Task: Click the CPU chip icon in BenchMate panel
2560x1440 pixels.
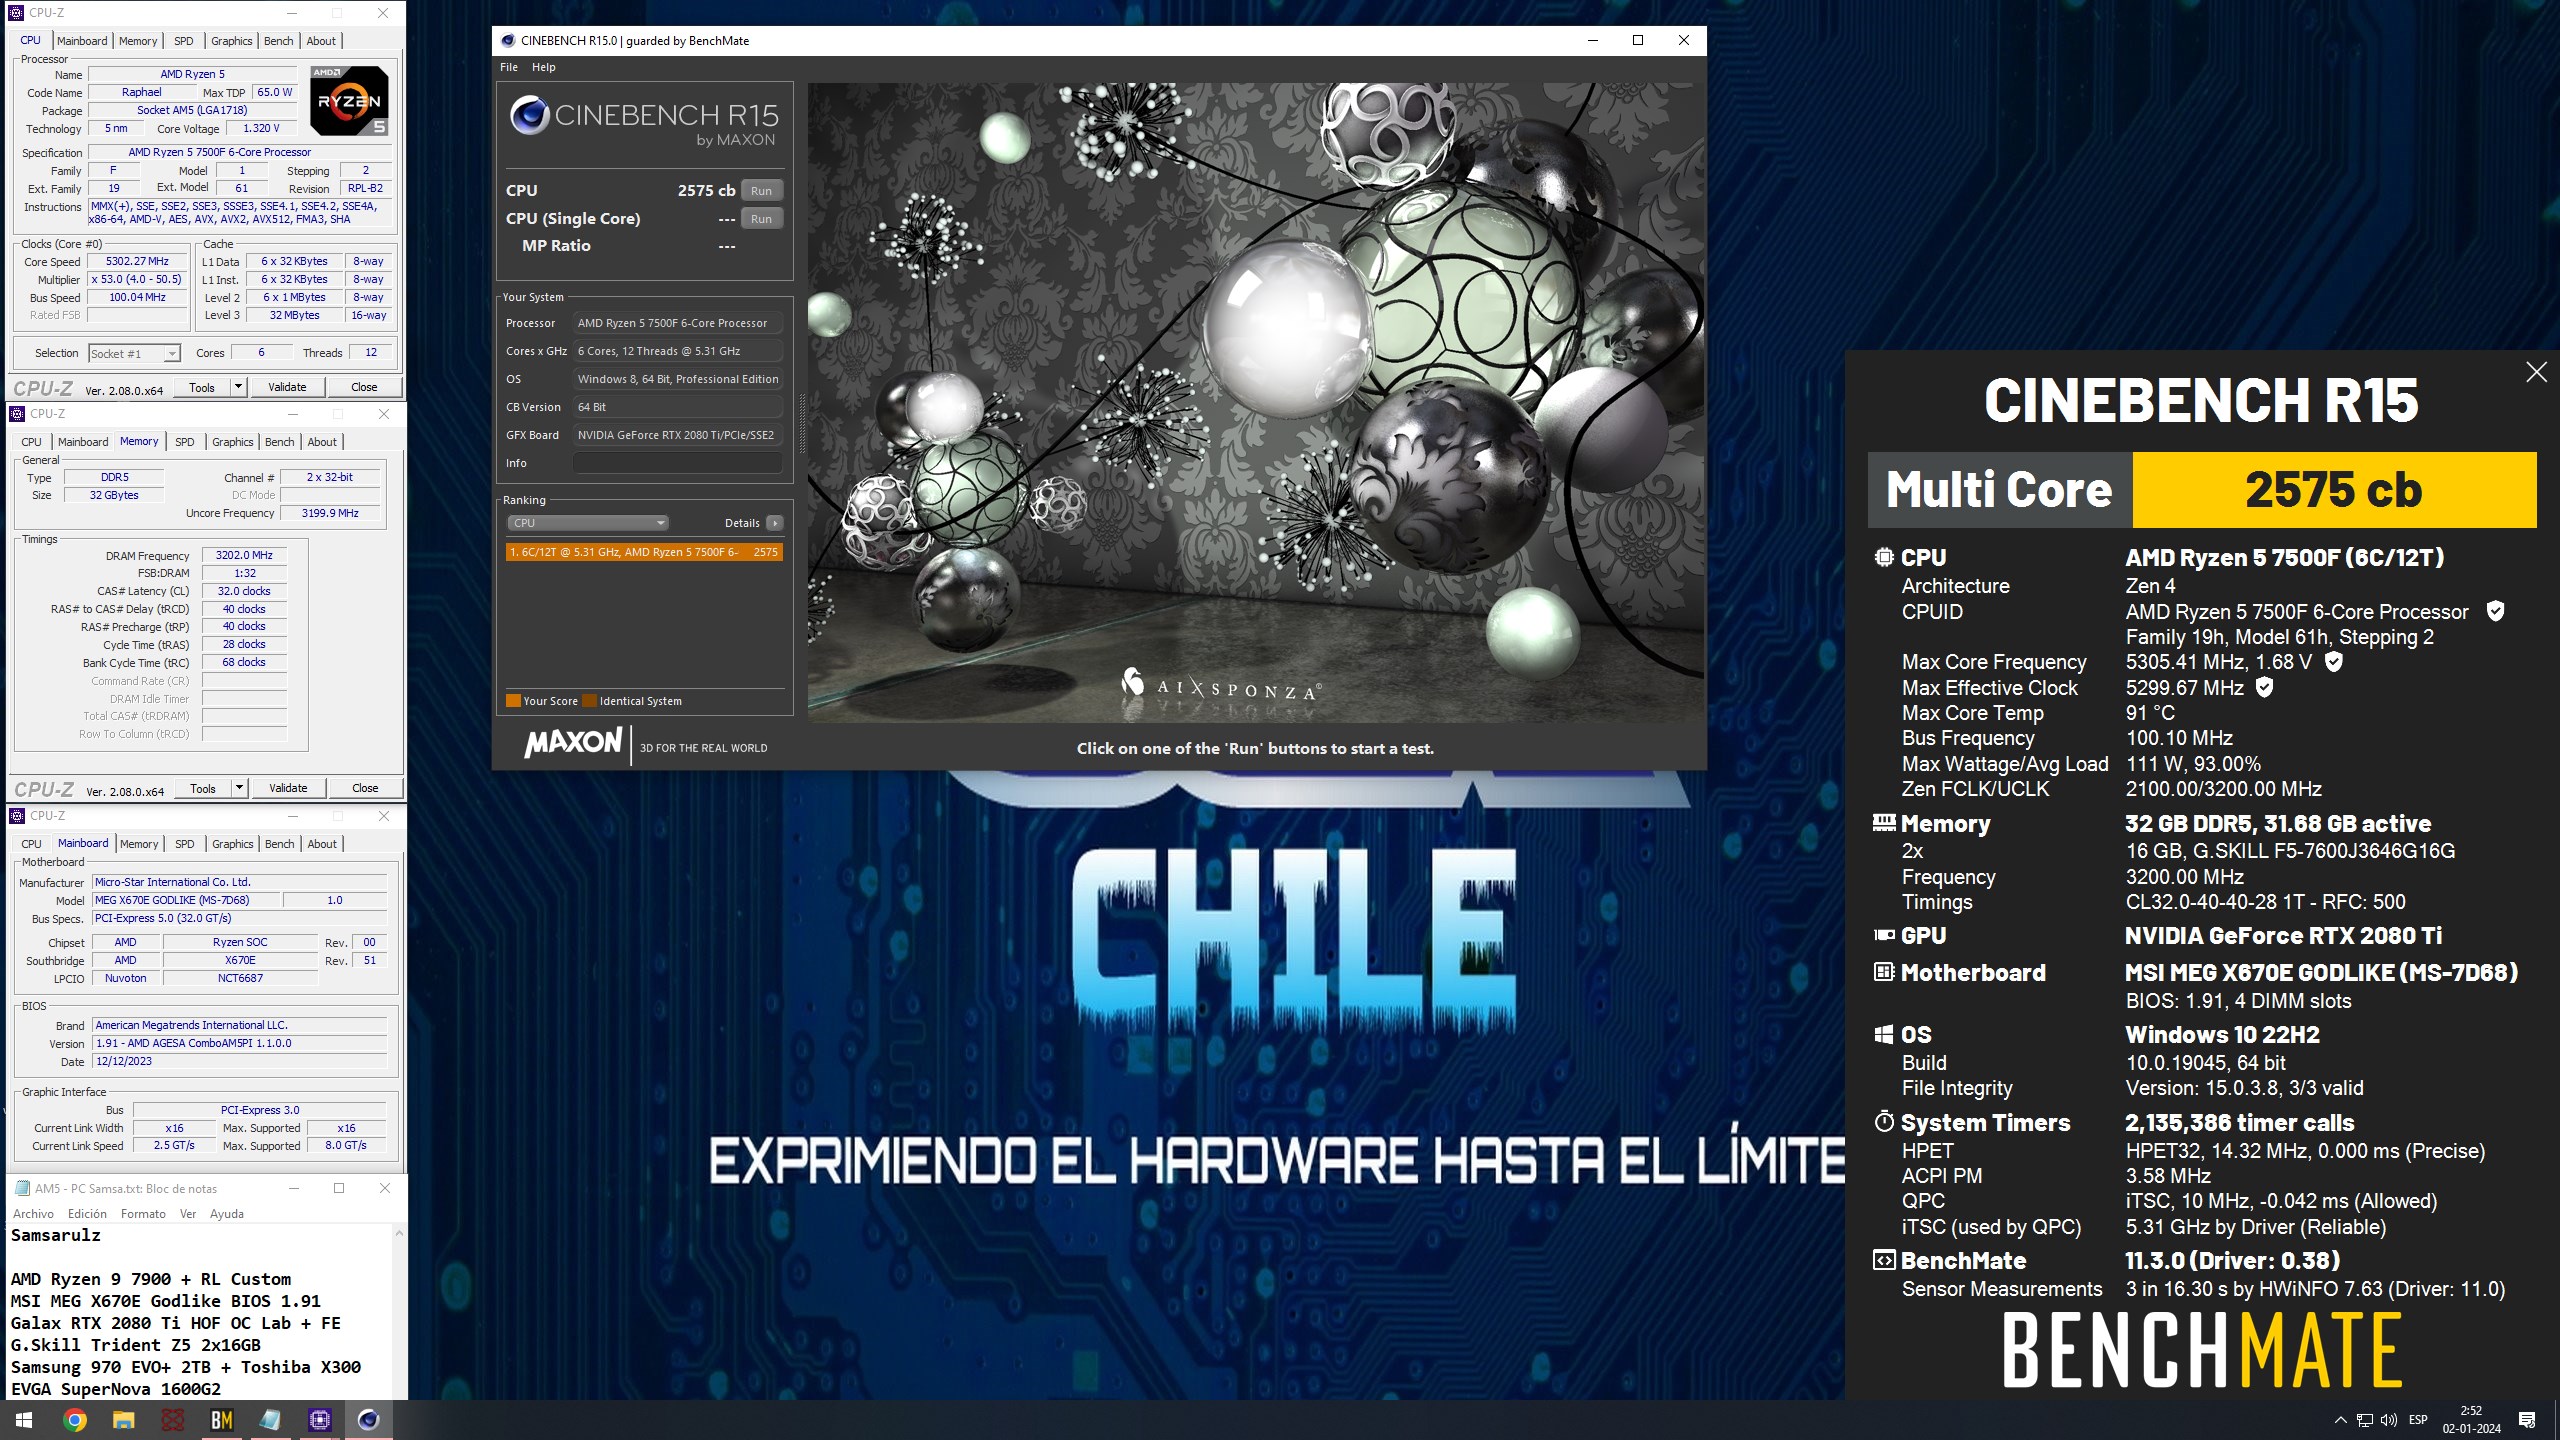Action: [x=1884, y=557]
